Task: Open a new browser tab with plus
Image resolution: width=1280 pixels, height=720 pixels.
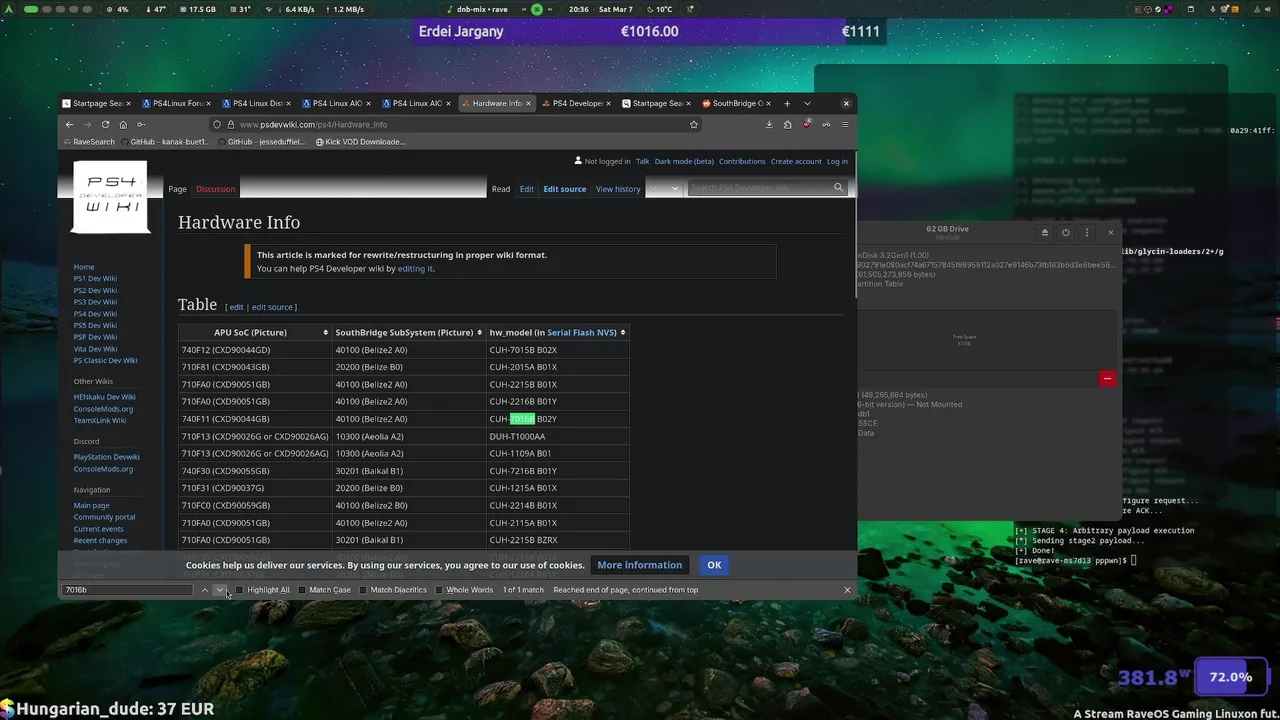Action: (787, 103)
